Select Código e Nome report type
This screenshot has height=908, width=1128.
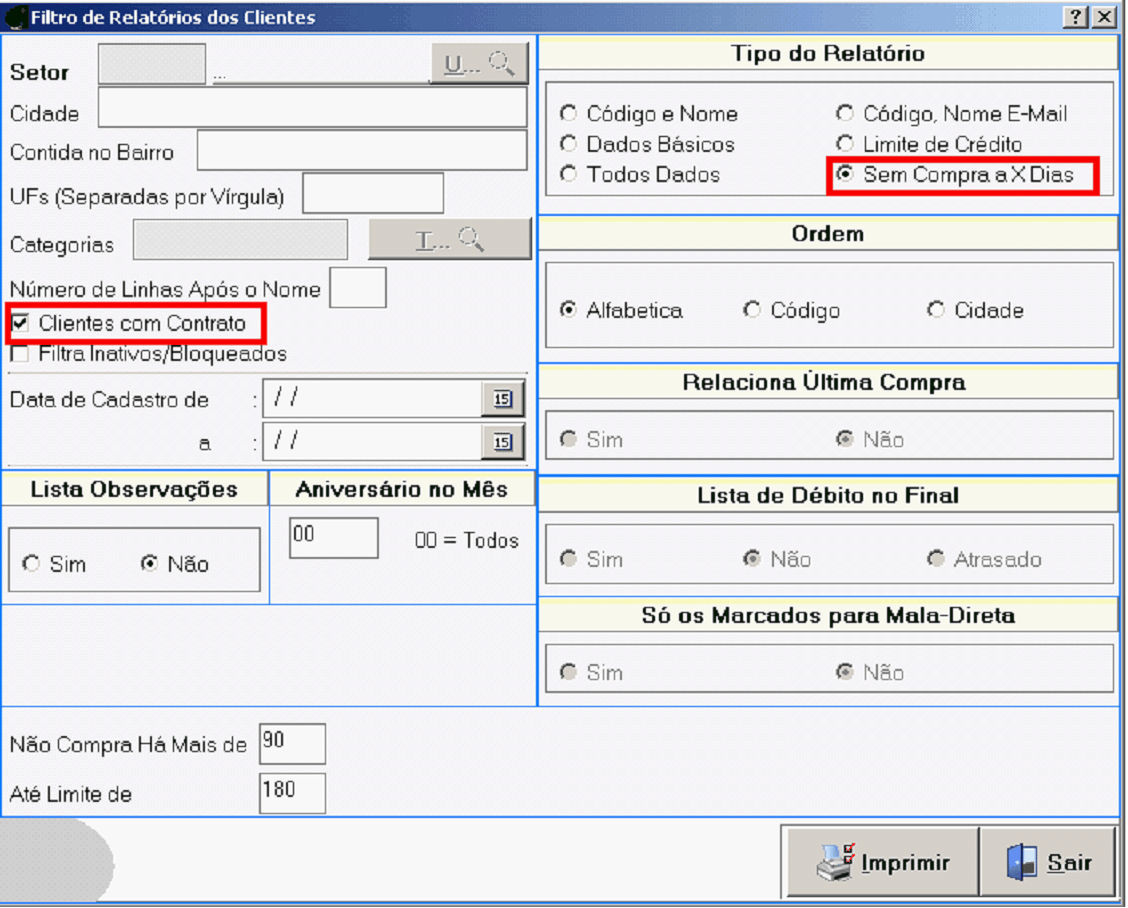pos(568,114)
